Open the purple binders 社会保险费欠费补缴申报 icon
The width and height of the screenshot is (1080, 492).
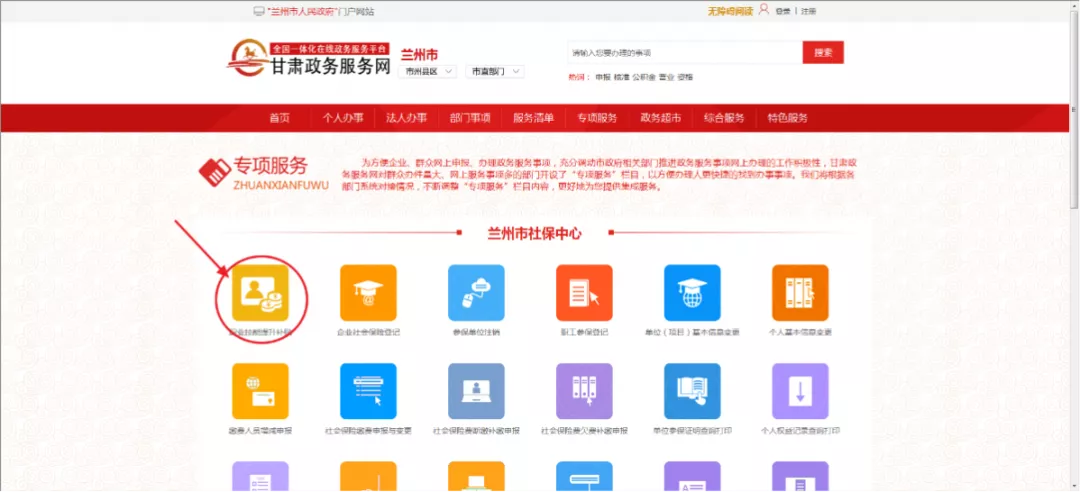coord(584,391)
